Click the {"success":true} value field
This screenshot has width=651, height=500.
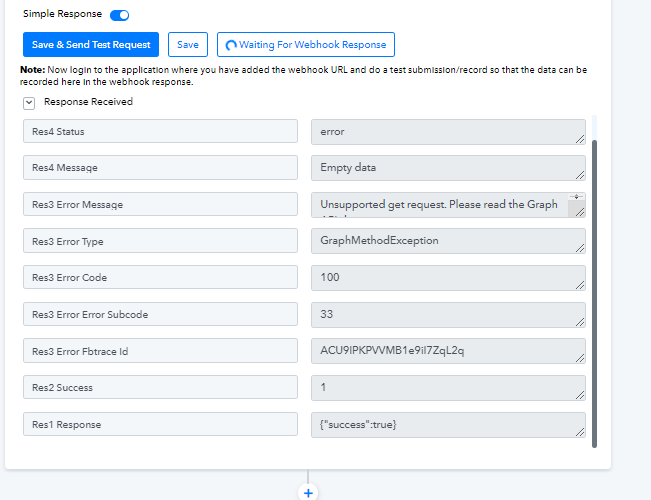pos(448,425)
